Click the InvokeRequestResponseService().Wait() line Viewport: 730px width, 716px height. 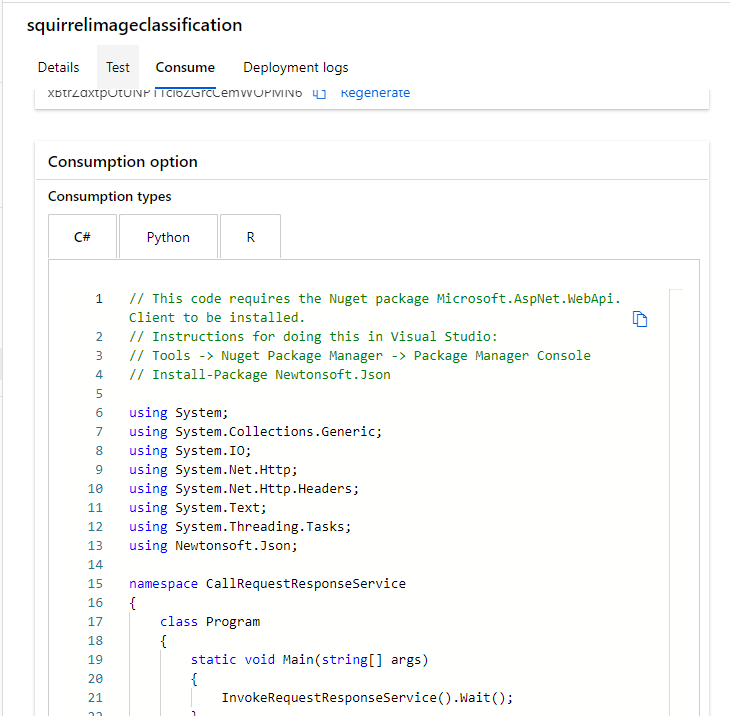click(367, 698)
